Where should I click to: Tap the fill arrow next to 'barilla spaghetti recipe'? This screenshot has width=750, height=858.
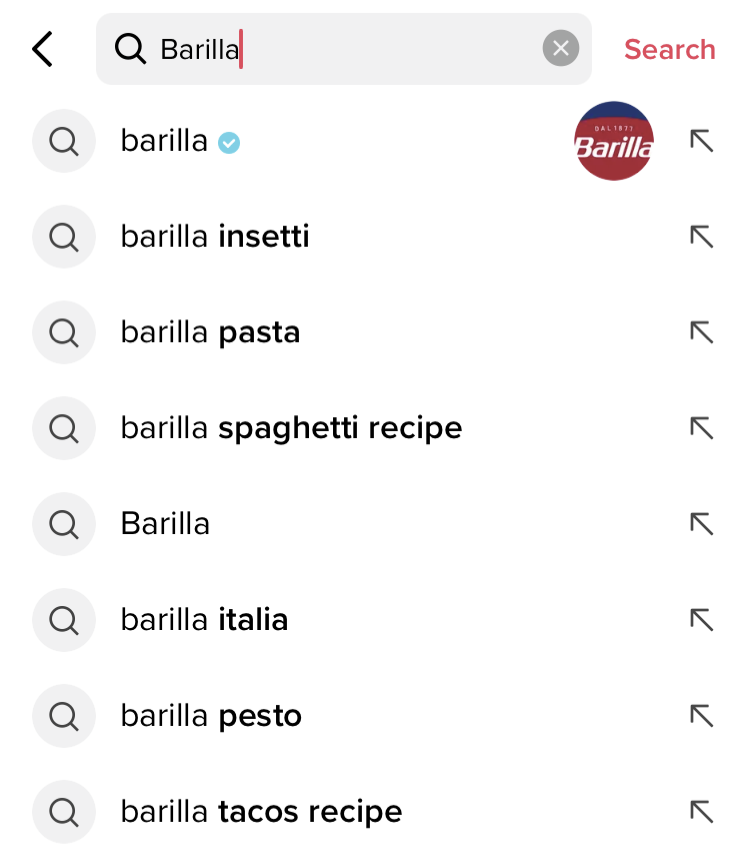click(x=702, y=429)
